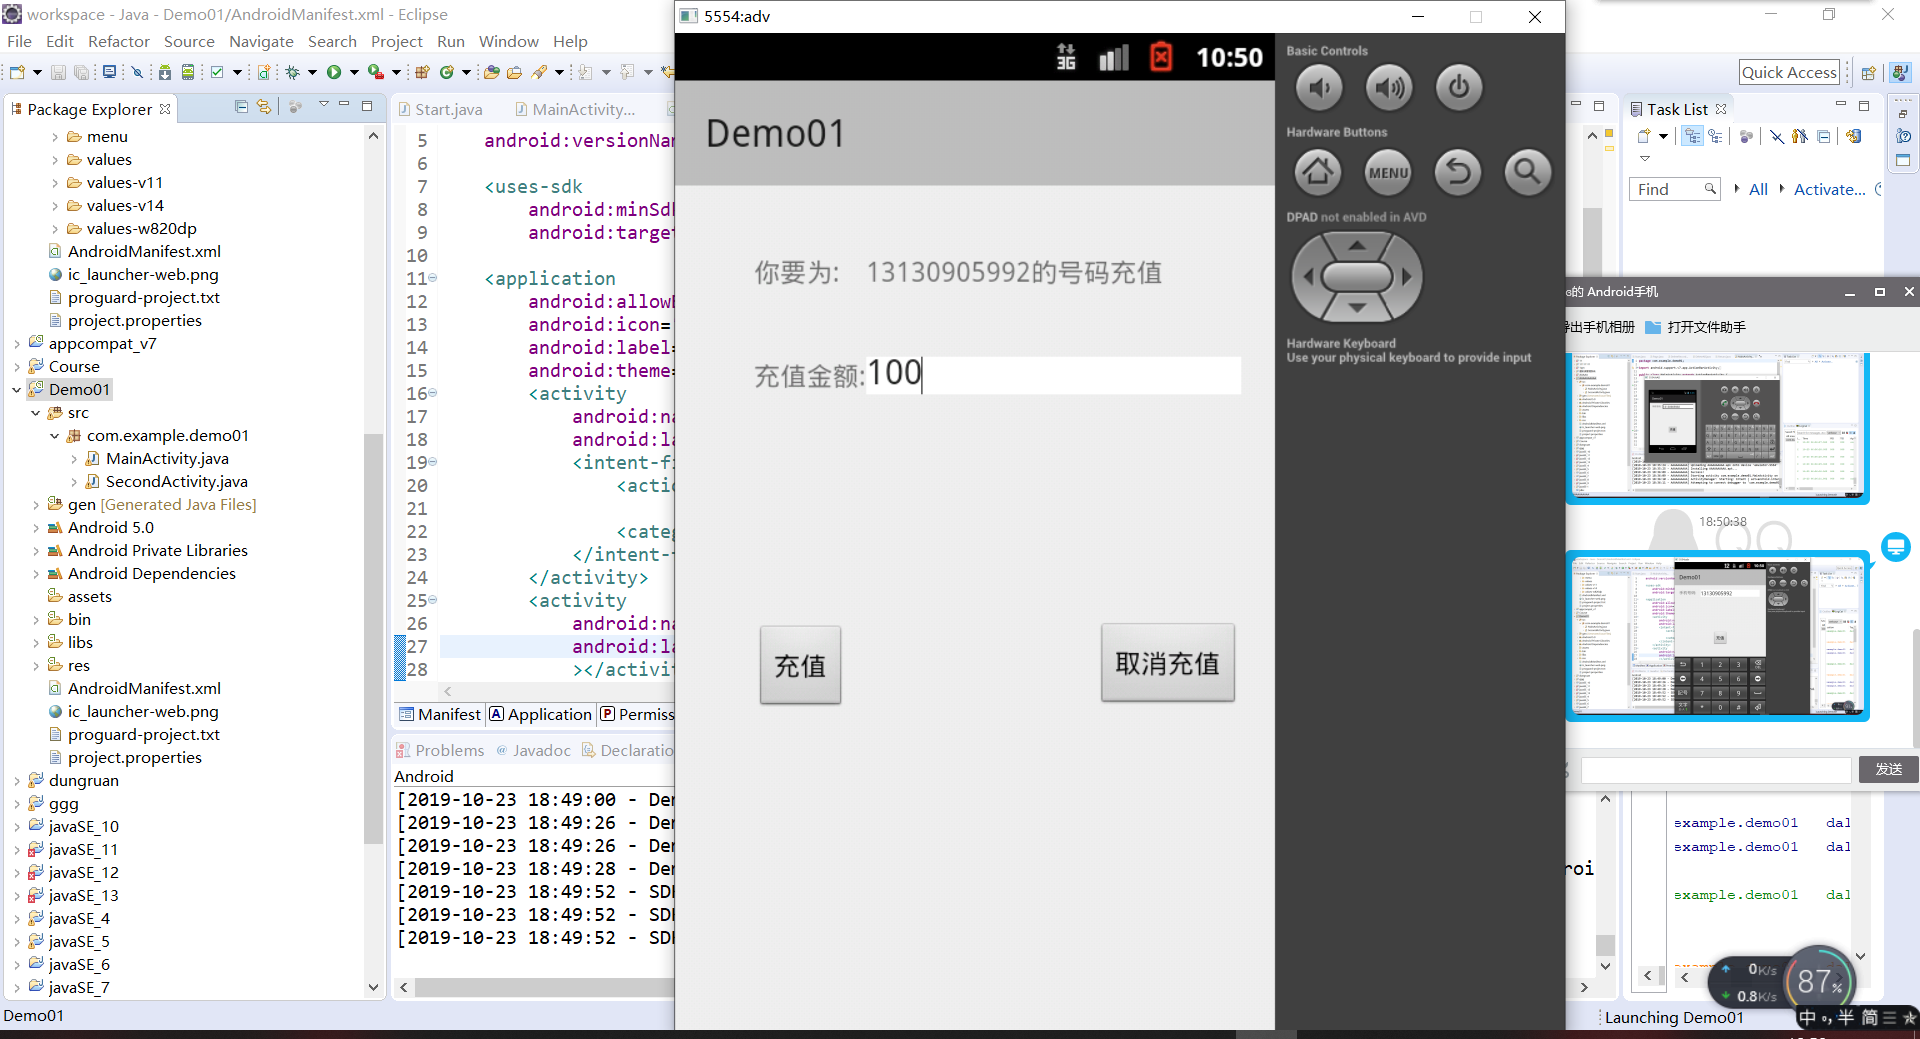Click the New Android XML File icon

point(264,72)
